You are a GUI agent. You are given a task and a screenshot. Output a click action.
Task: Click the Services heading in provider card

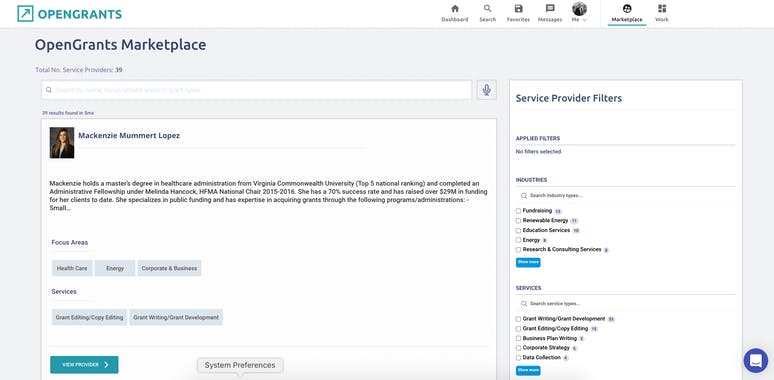(x=64, y=292)
